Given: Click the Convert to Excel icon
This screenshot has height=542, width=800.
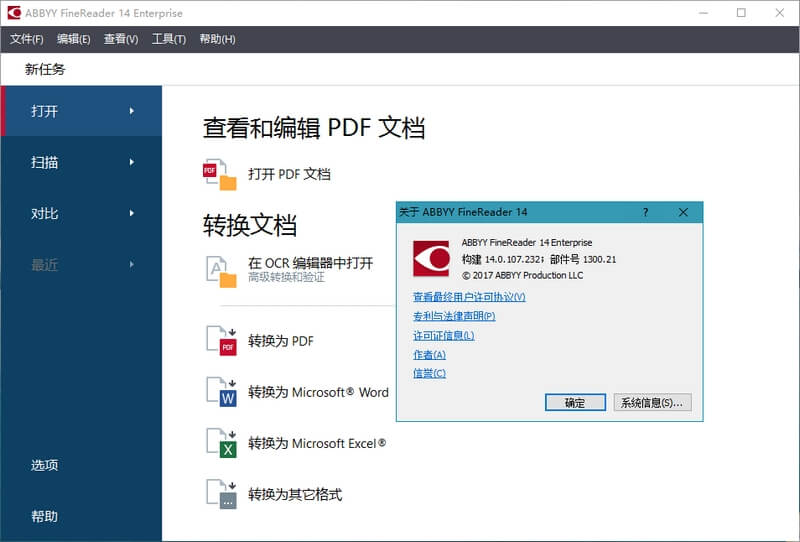Looking at the screenshot, I should pyautogui.click(x=221, y=442).
